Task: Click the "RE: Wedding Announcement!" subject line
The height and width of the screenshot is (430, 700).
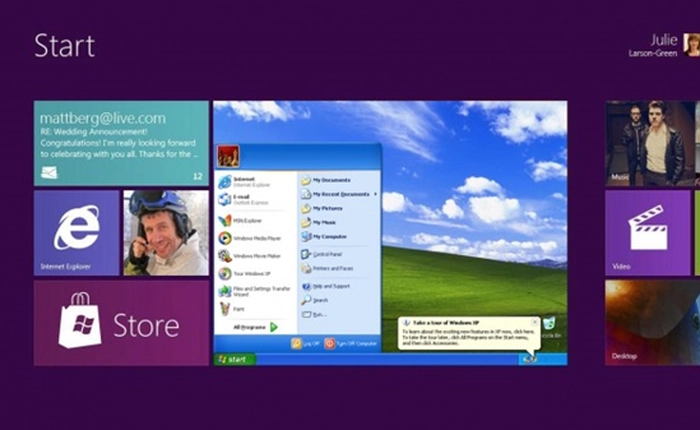Action: tap(94, 132)
